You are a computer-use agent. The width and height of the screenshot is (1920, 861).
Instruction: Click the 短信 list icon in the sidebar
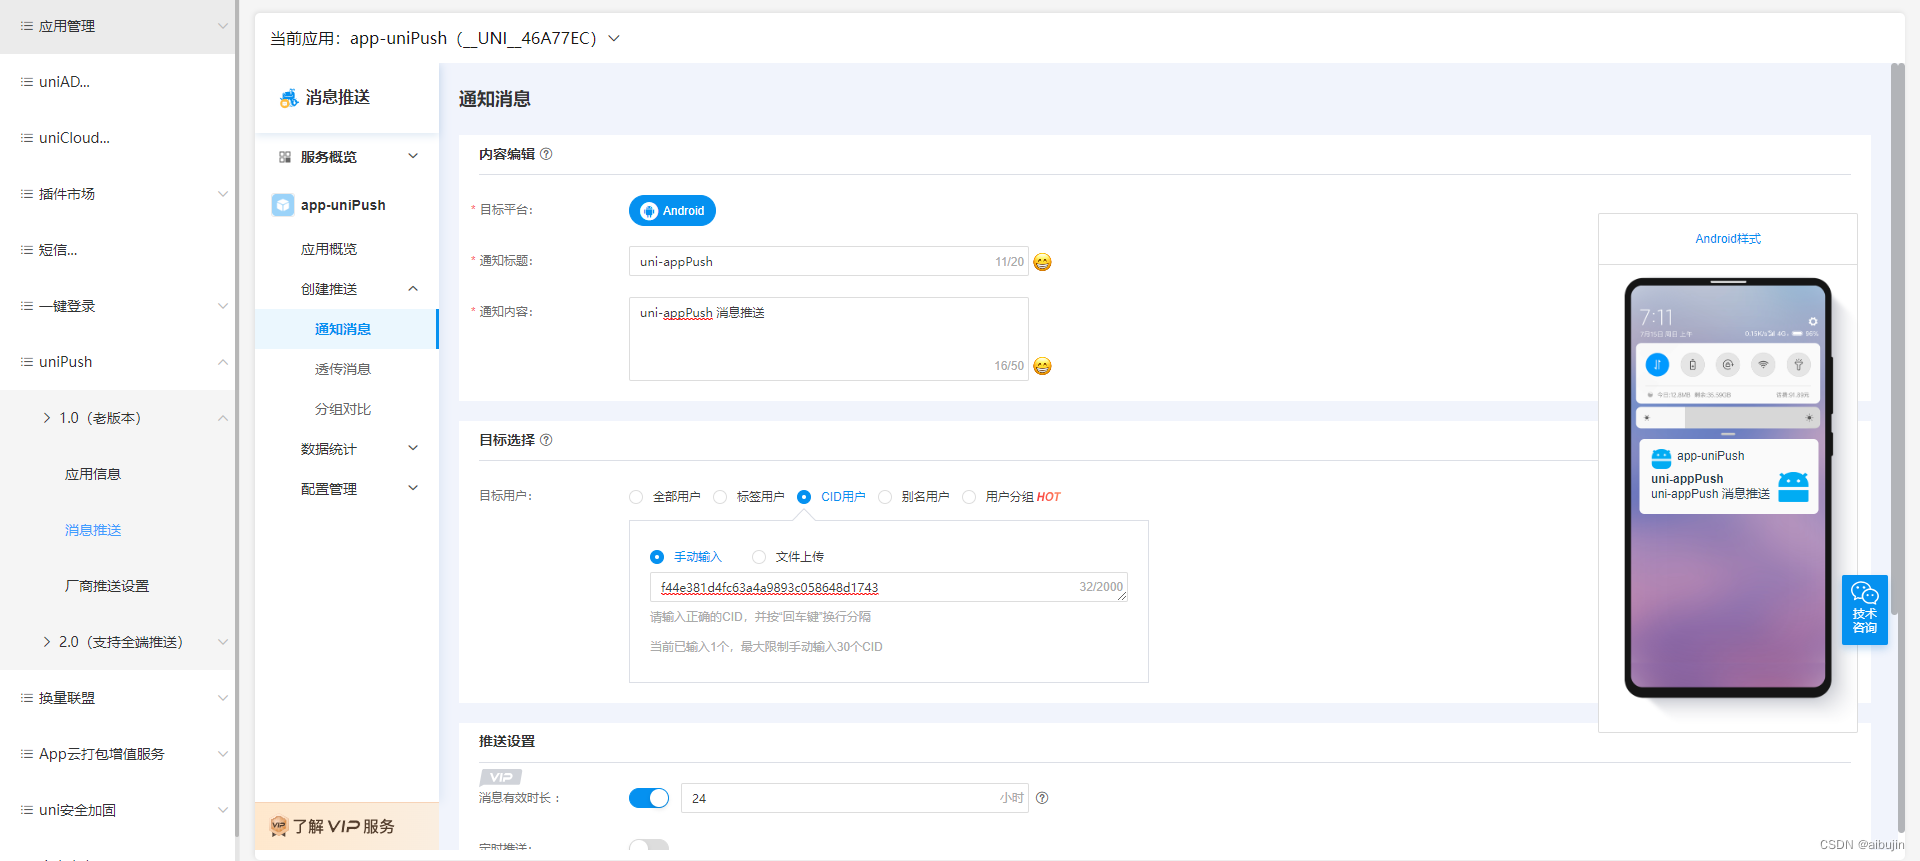tap(27, 250)
